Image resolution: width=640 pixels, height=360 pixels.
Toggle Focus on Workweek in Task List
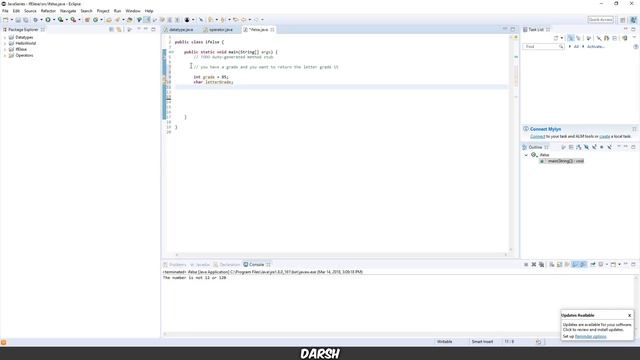[x=589, y=38]
